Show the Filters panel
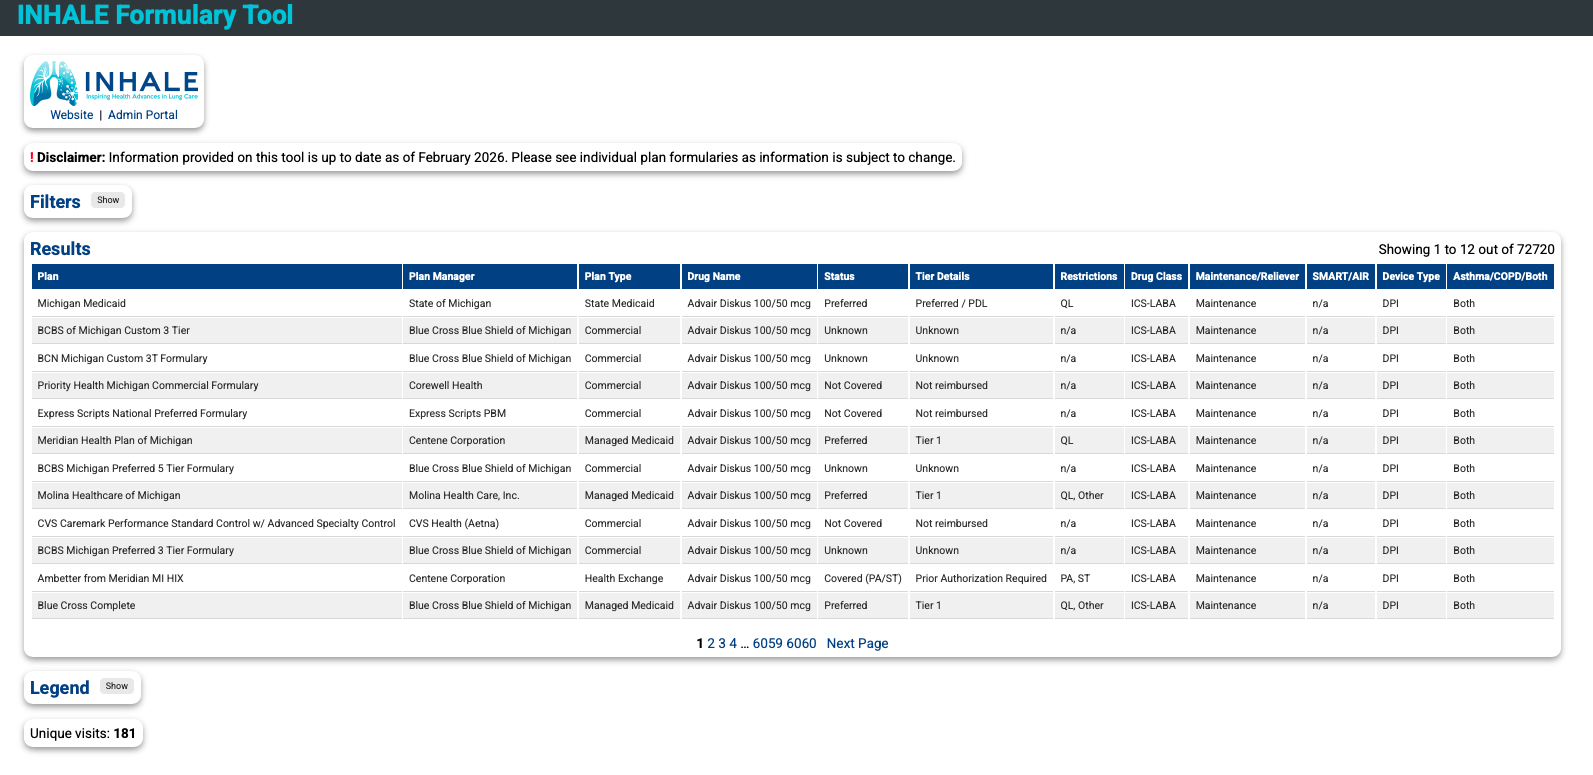 108,200
